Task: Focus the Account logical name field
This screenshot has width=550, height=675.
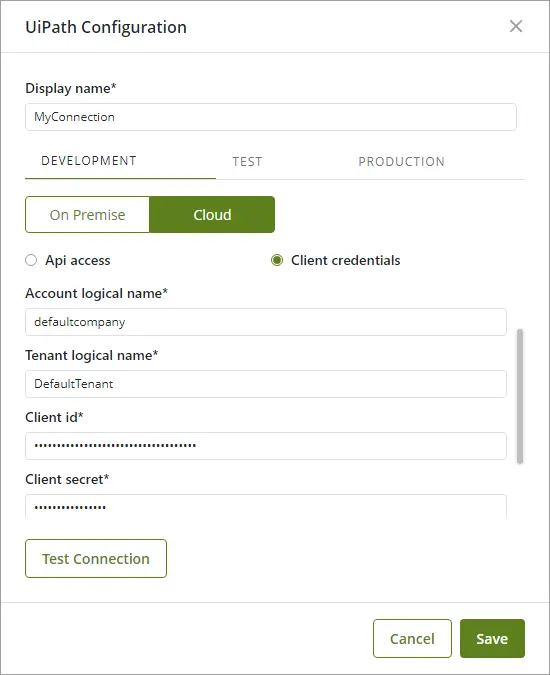Action: click(266, 322)
